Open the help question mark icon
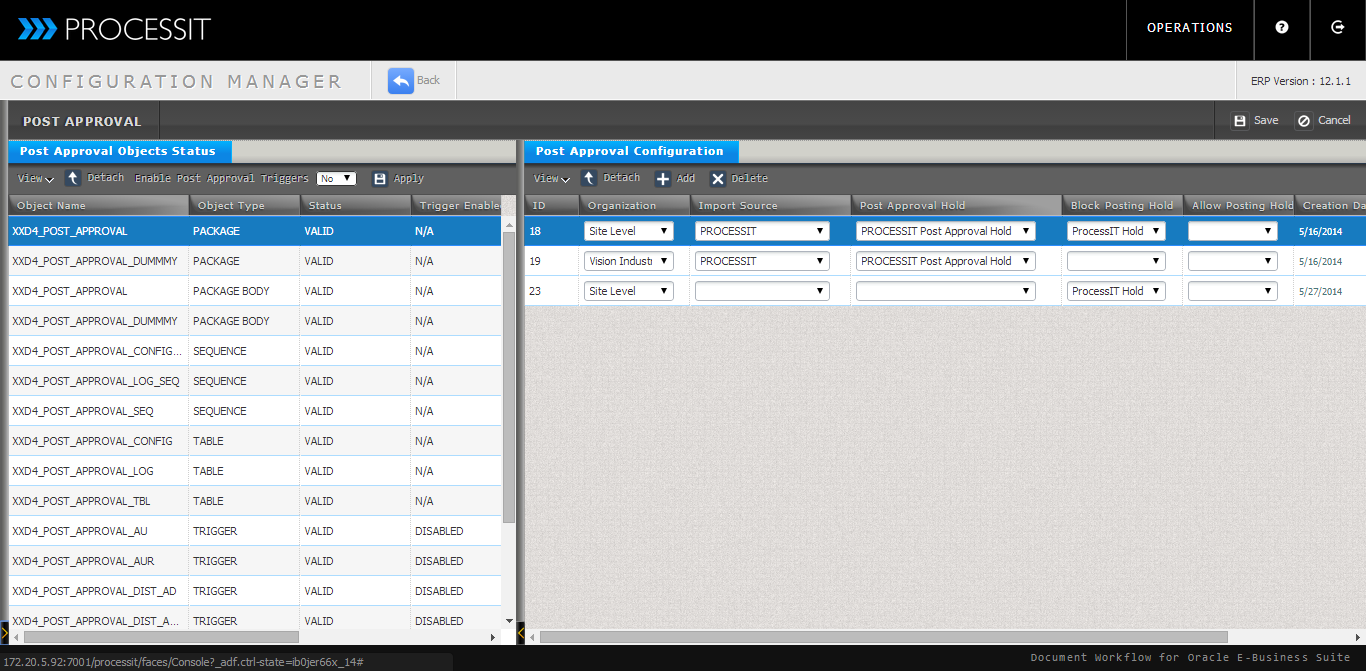1366x671 pixels. [1282, 28]
